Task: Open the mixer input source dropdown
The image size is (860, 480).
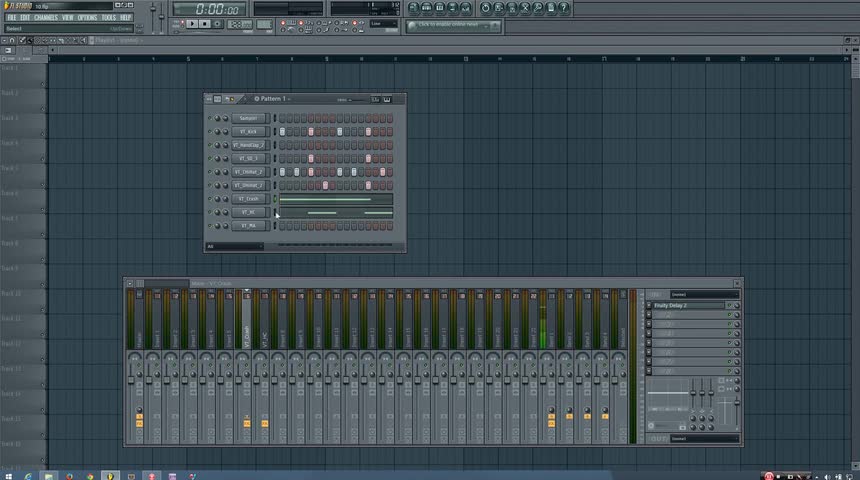Action: coord(705,294)
